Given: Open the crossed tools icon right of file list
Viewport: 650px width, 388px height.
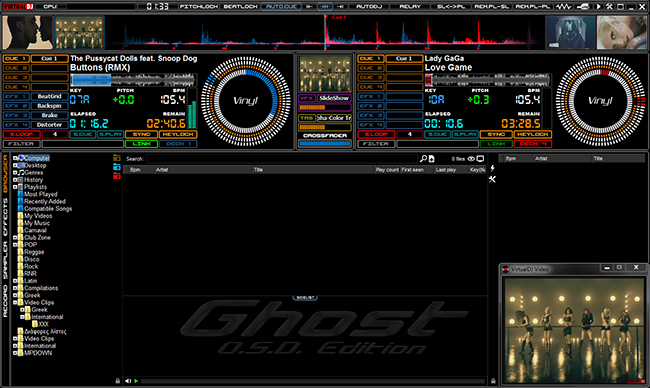Looking at the screenshot, I should pyautogui.click(x=492, y=179).
